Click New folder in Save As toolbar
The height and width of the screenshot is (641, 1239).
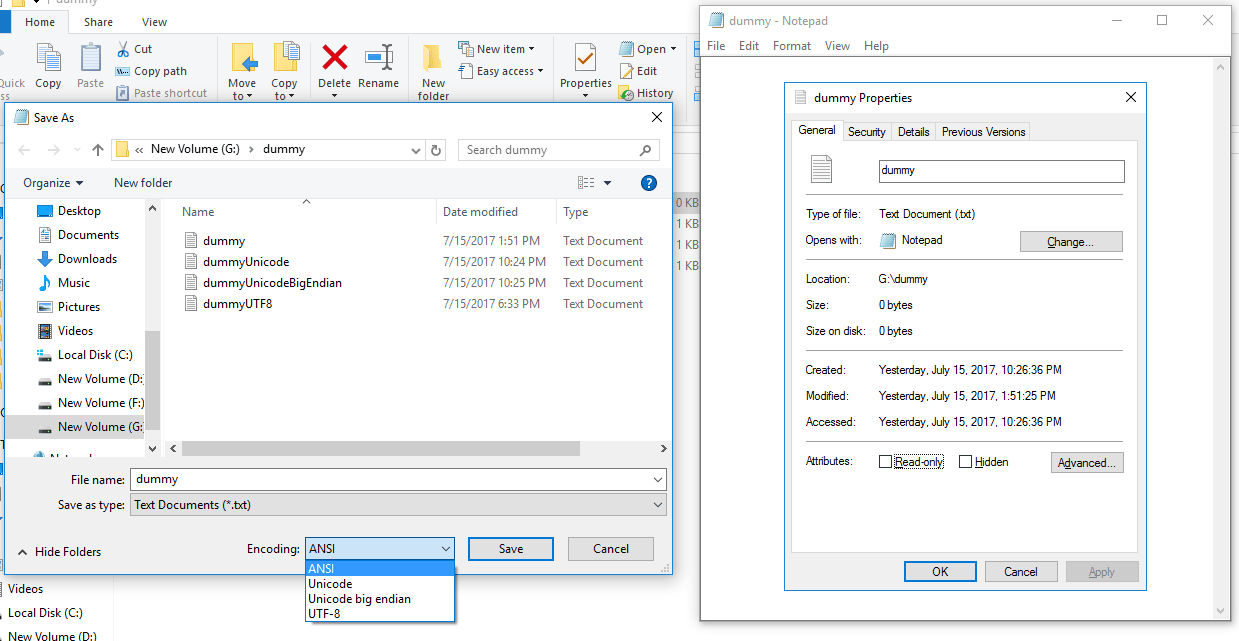(143, 183)
